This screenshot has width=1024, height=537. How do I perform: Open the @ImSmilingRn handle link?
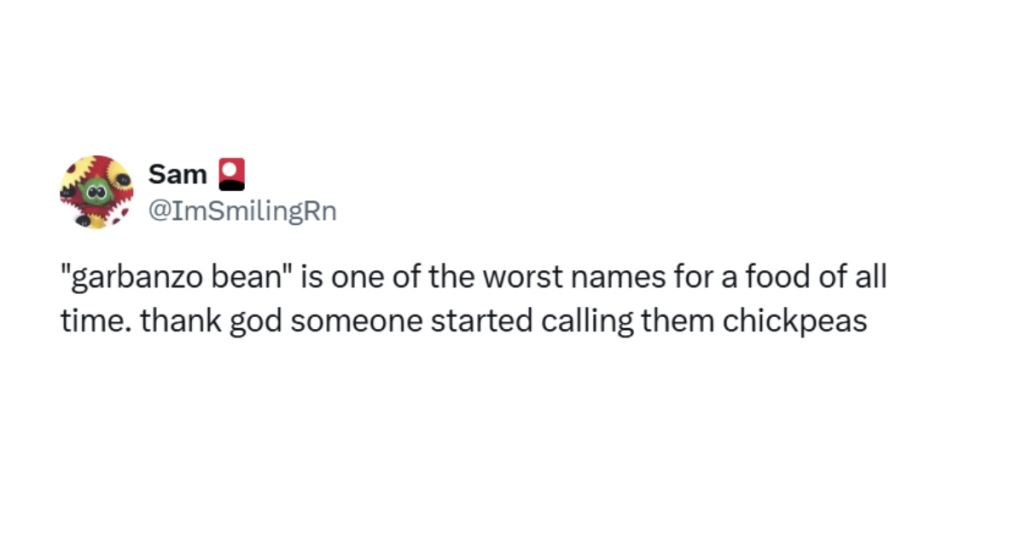242,211
